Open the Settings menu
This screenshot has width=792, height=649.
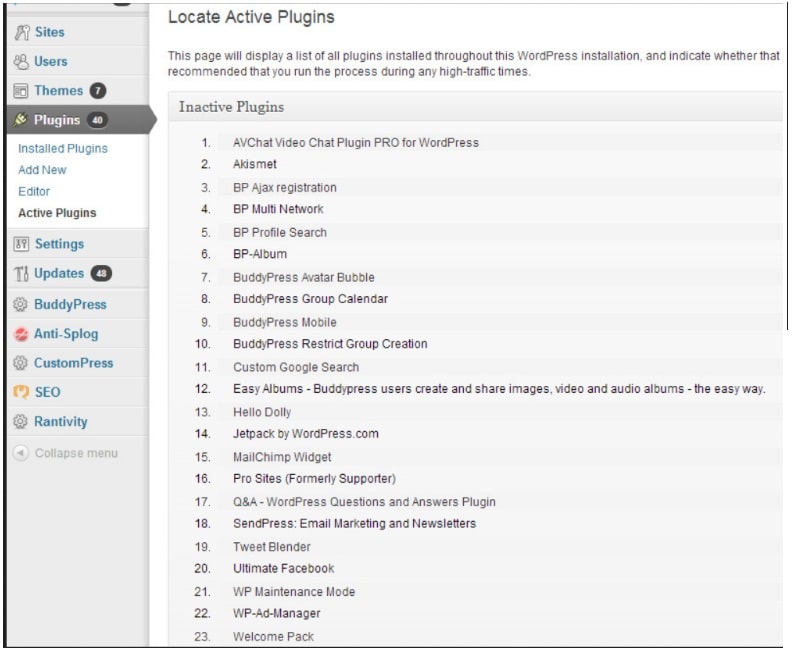(x=60, y=244)
